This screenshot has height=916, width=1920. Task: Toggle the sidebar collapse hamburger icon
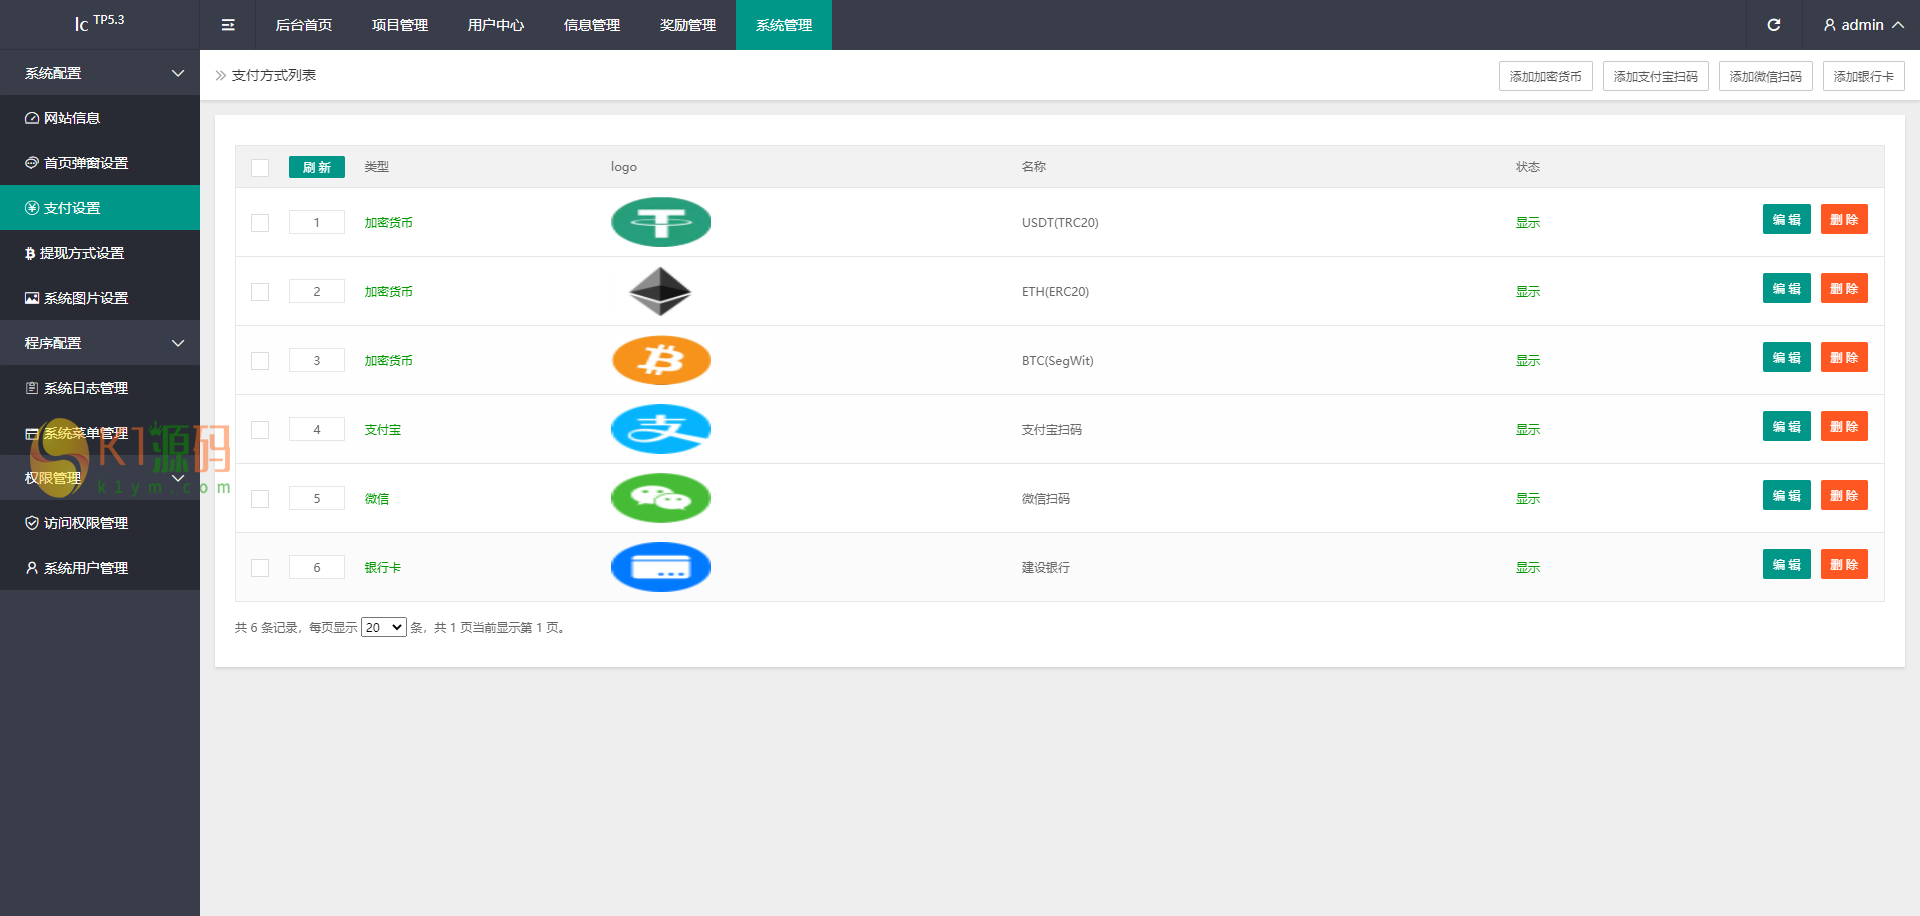coord(228,25)
